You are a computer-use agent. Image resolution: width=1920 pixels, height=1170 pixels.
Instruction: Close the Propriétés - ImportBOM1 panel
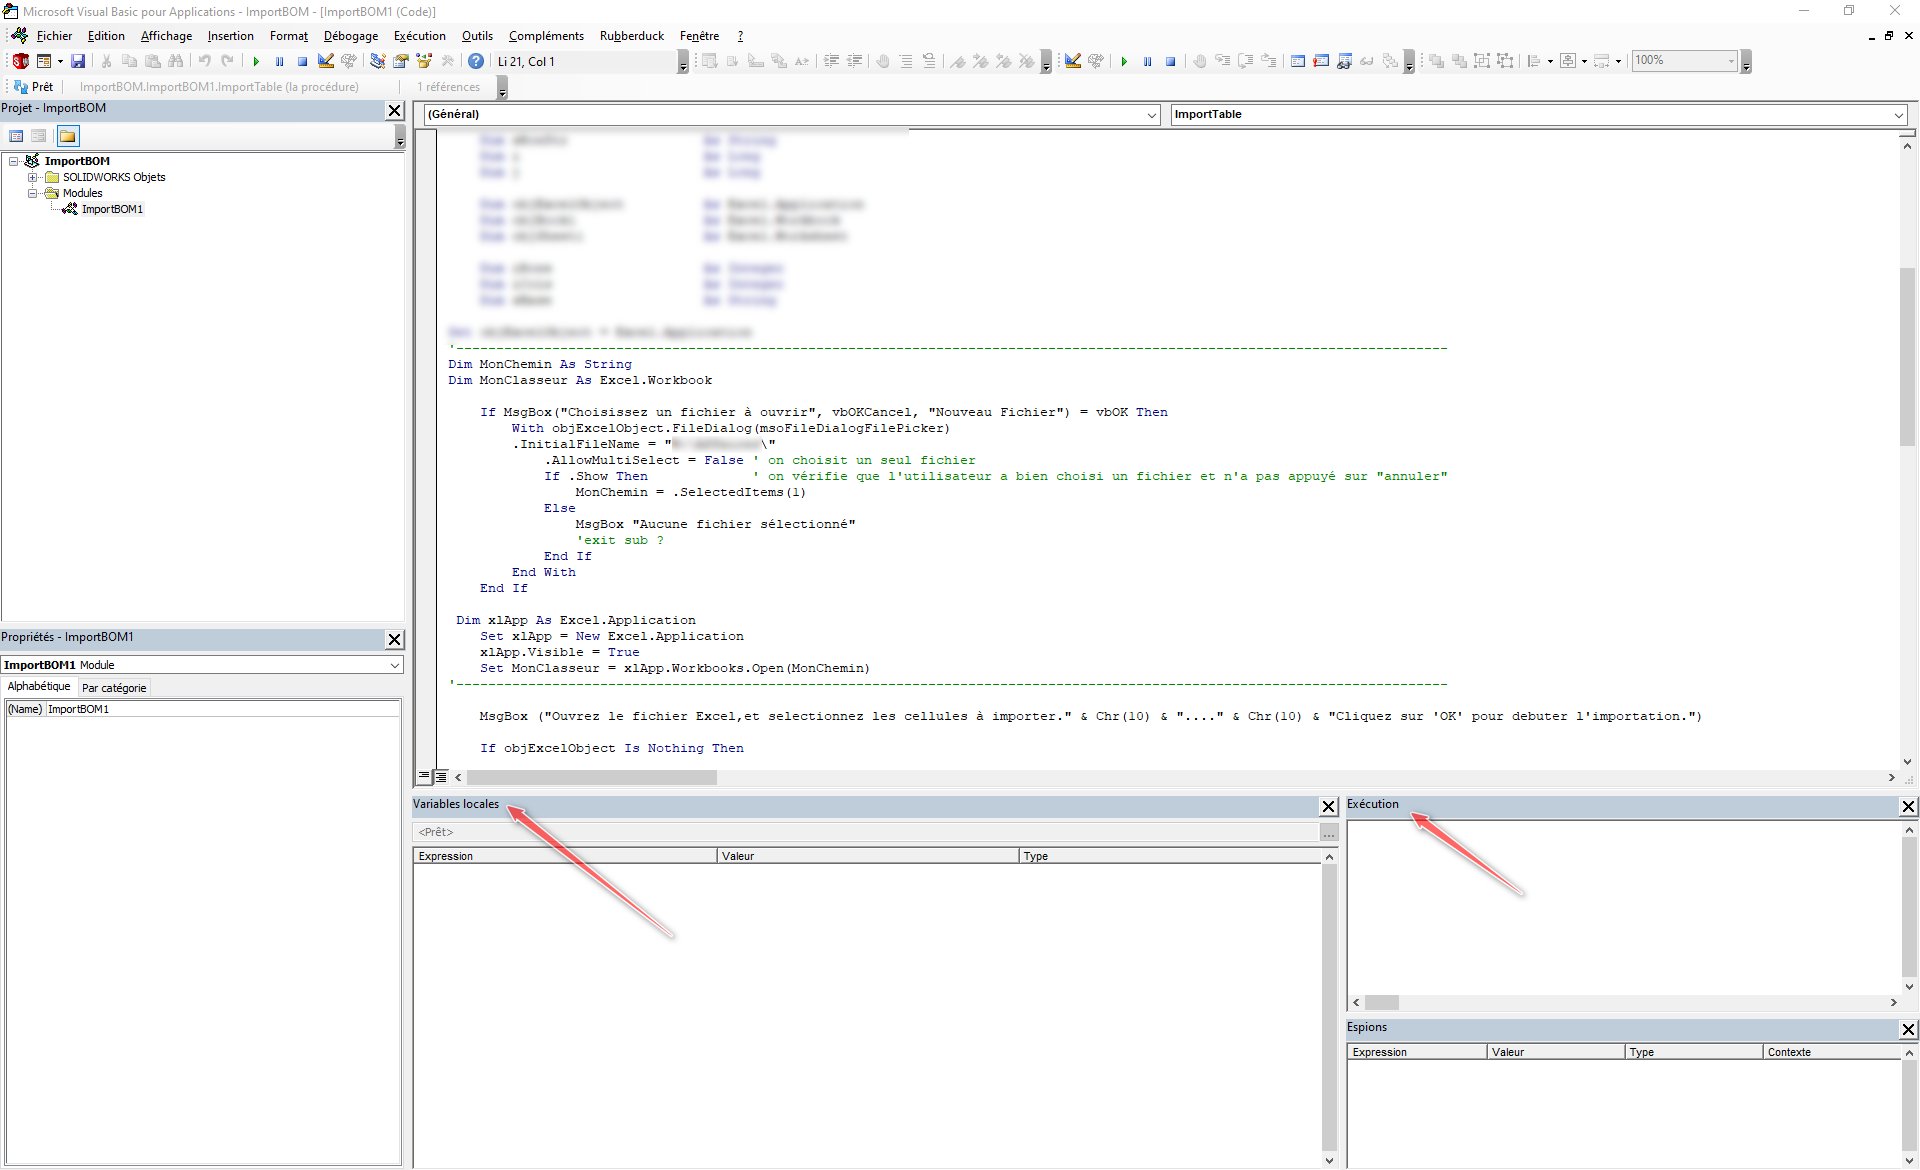tap(394, 639)
